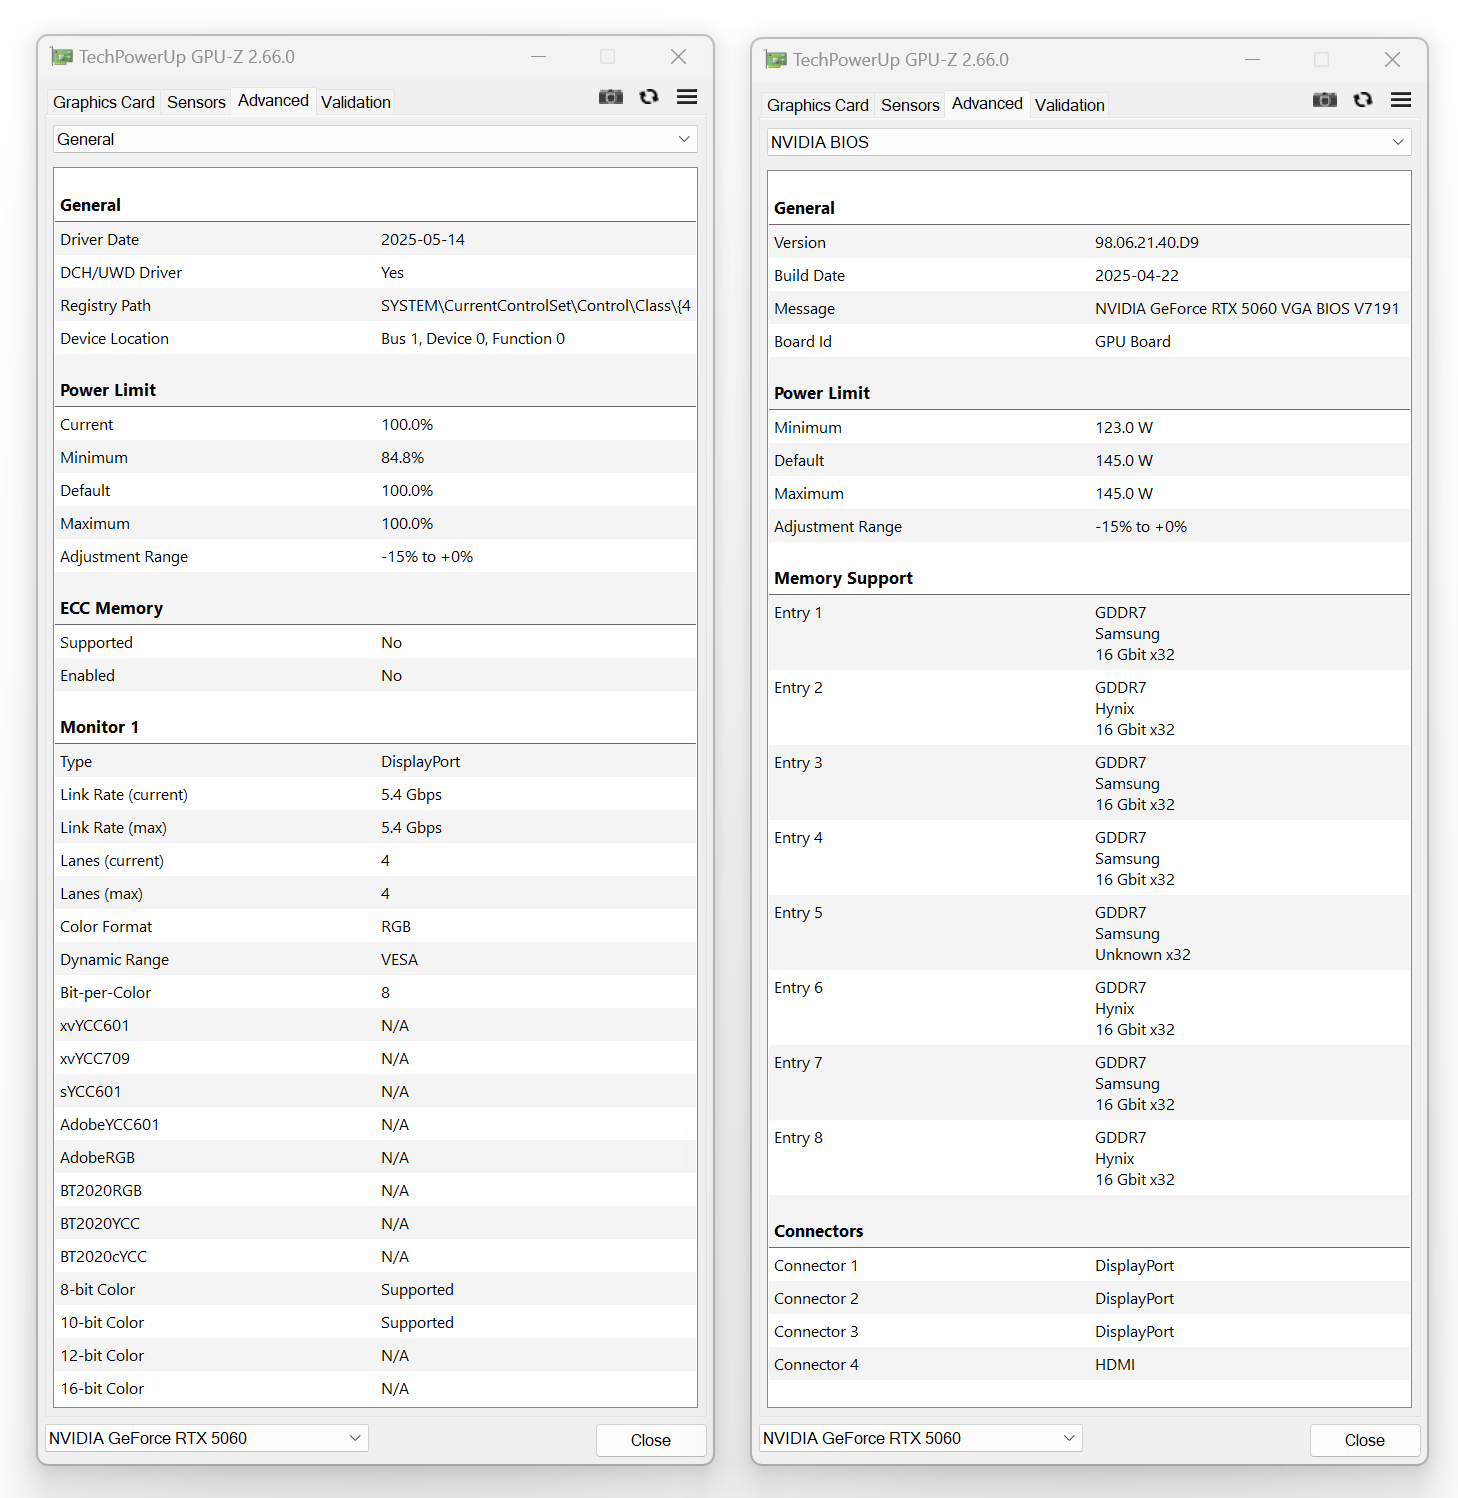Open the hamburger menu in the NVIDIA BIOS window
Viewport: 1458px width, 1498px height.
point(1401,100)
